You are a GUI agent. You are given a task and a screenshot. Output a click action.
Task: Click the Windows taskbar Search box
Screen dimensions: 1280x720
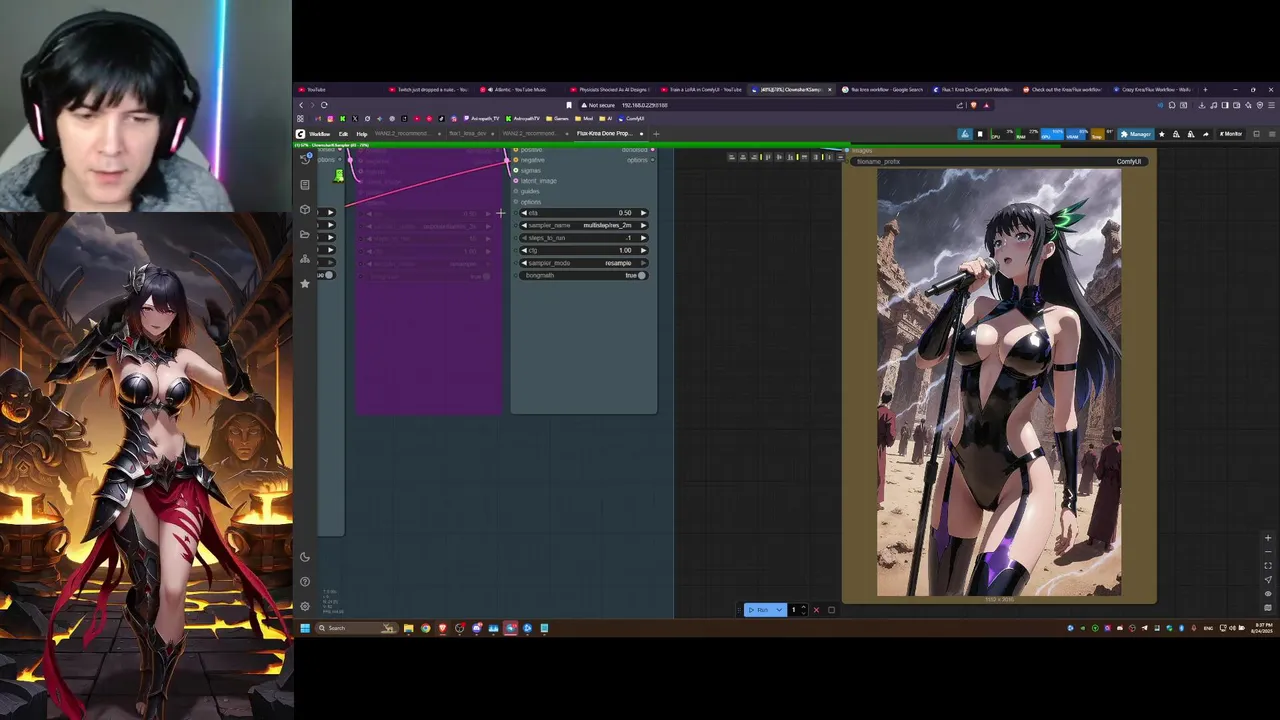357,628
